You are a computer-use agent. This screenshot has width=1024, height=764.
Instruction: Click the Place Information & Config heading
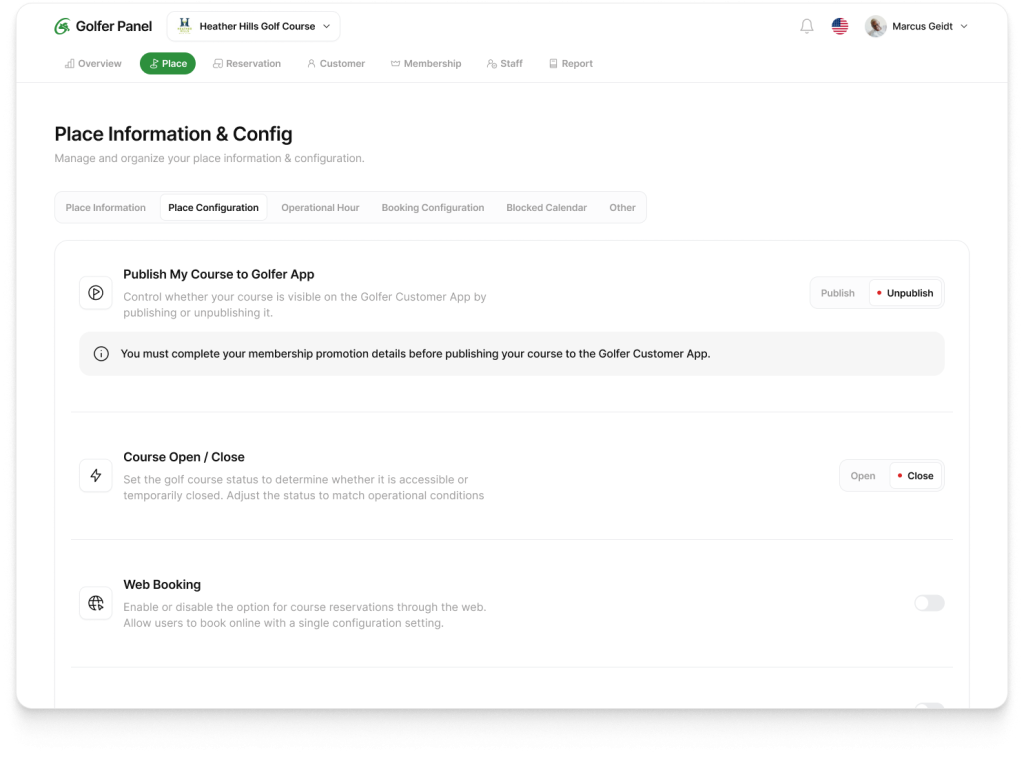pos(174,134)
